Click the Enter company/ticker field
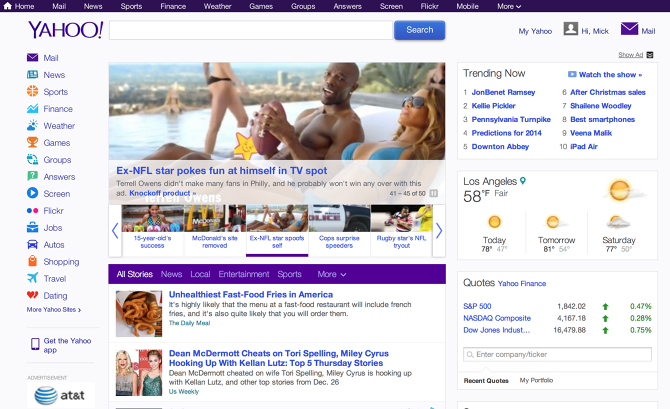Screen dimensions: 670x409 [x=557, y=354]
